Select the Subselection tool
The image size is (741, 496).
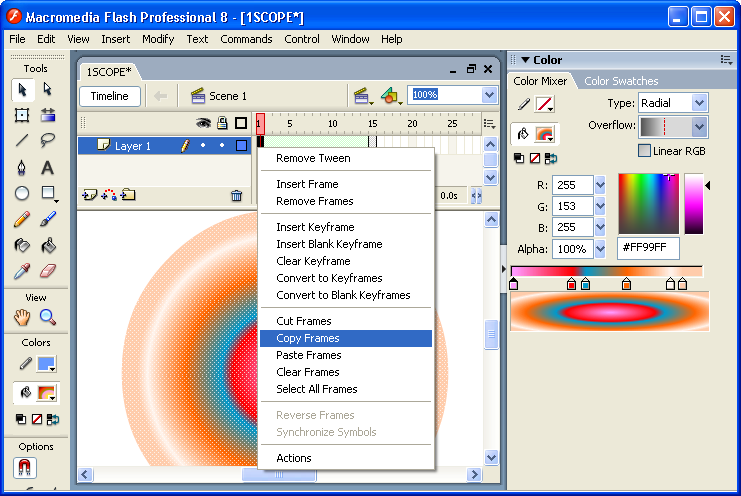pyautogui.click(x=47, y=90)
